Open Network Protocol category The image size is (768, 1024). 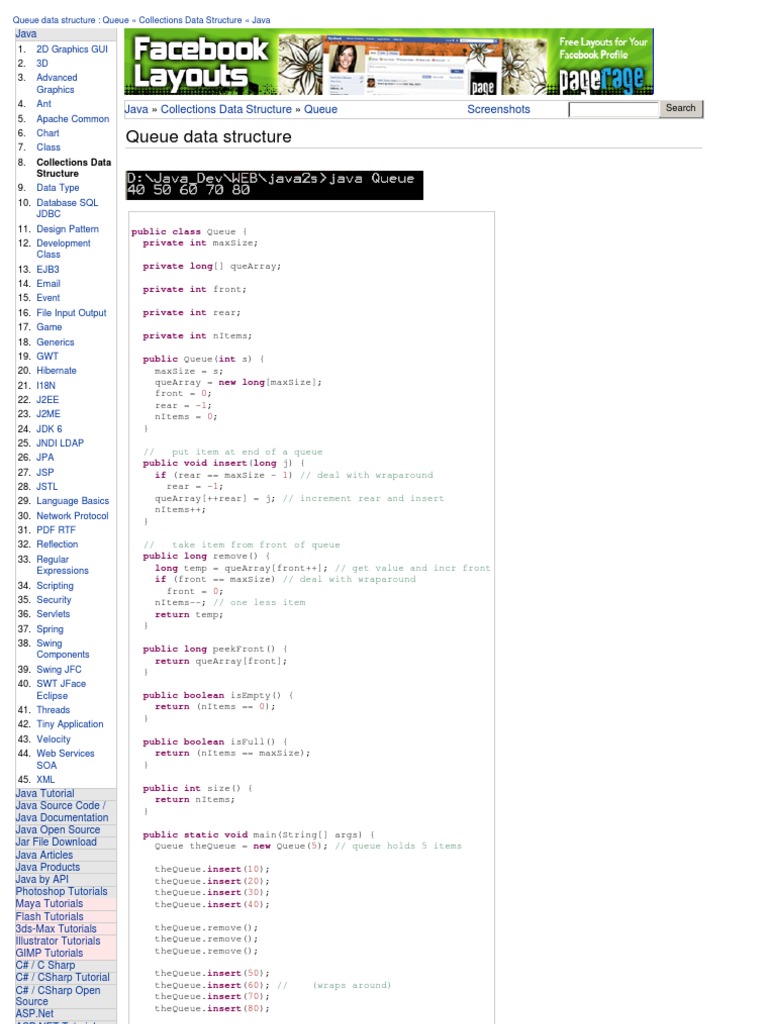(72, 516)
